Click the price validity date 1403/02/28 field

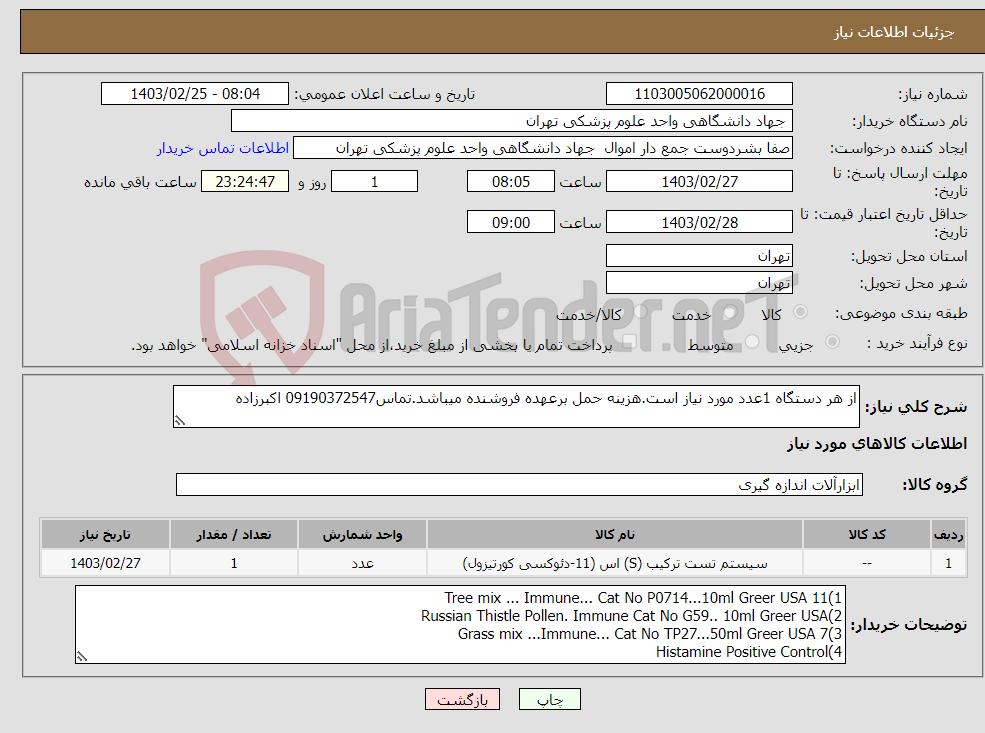pos(699,222)
